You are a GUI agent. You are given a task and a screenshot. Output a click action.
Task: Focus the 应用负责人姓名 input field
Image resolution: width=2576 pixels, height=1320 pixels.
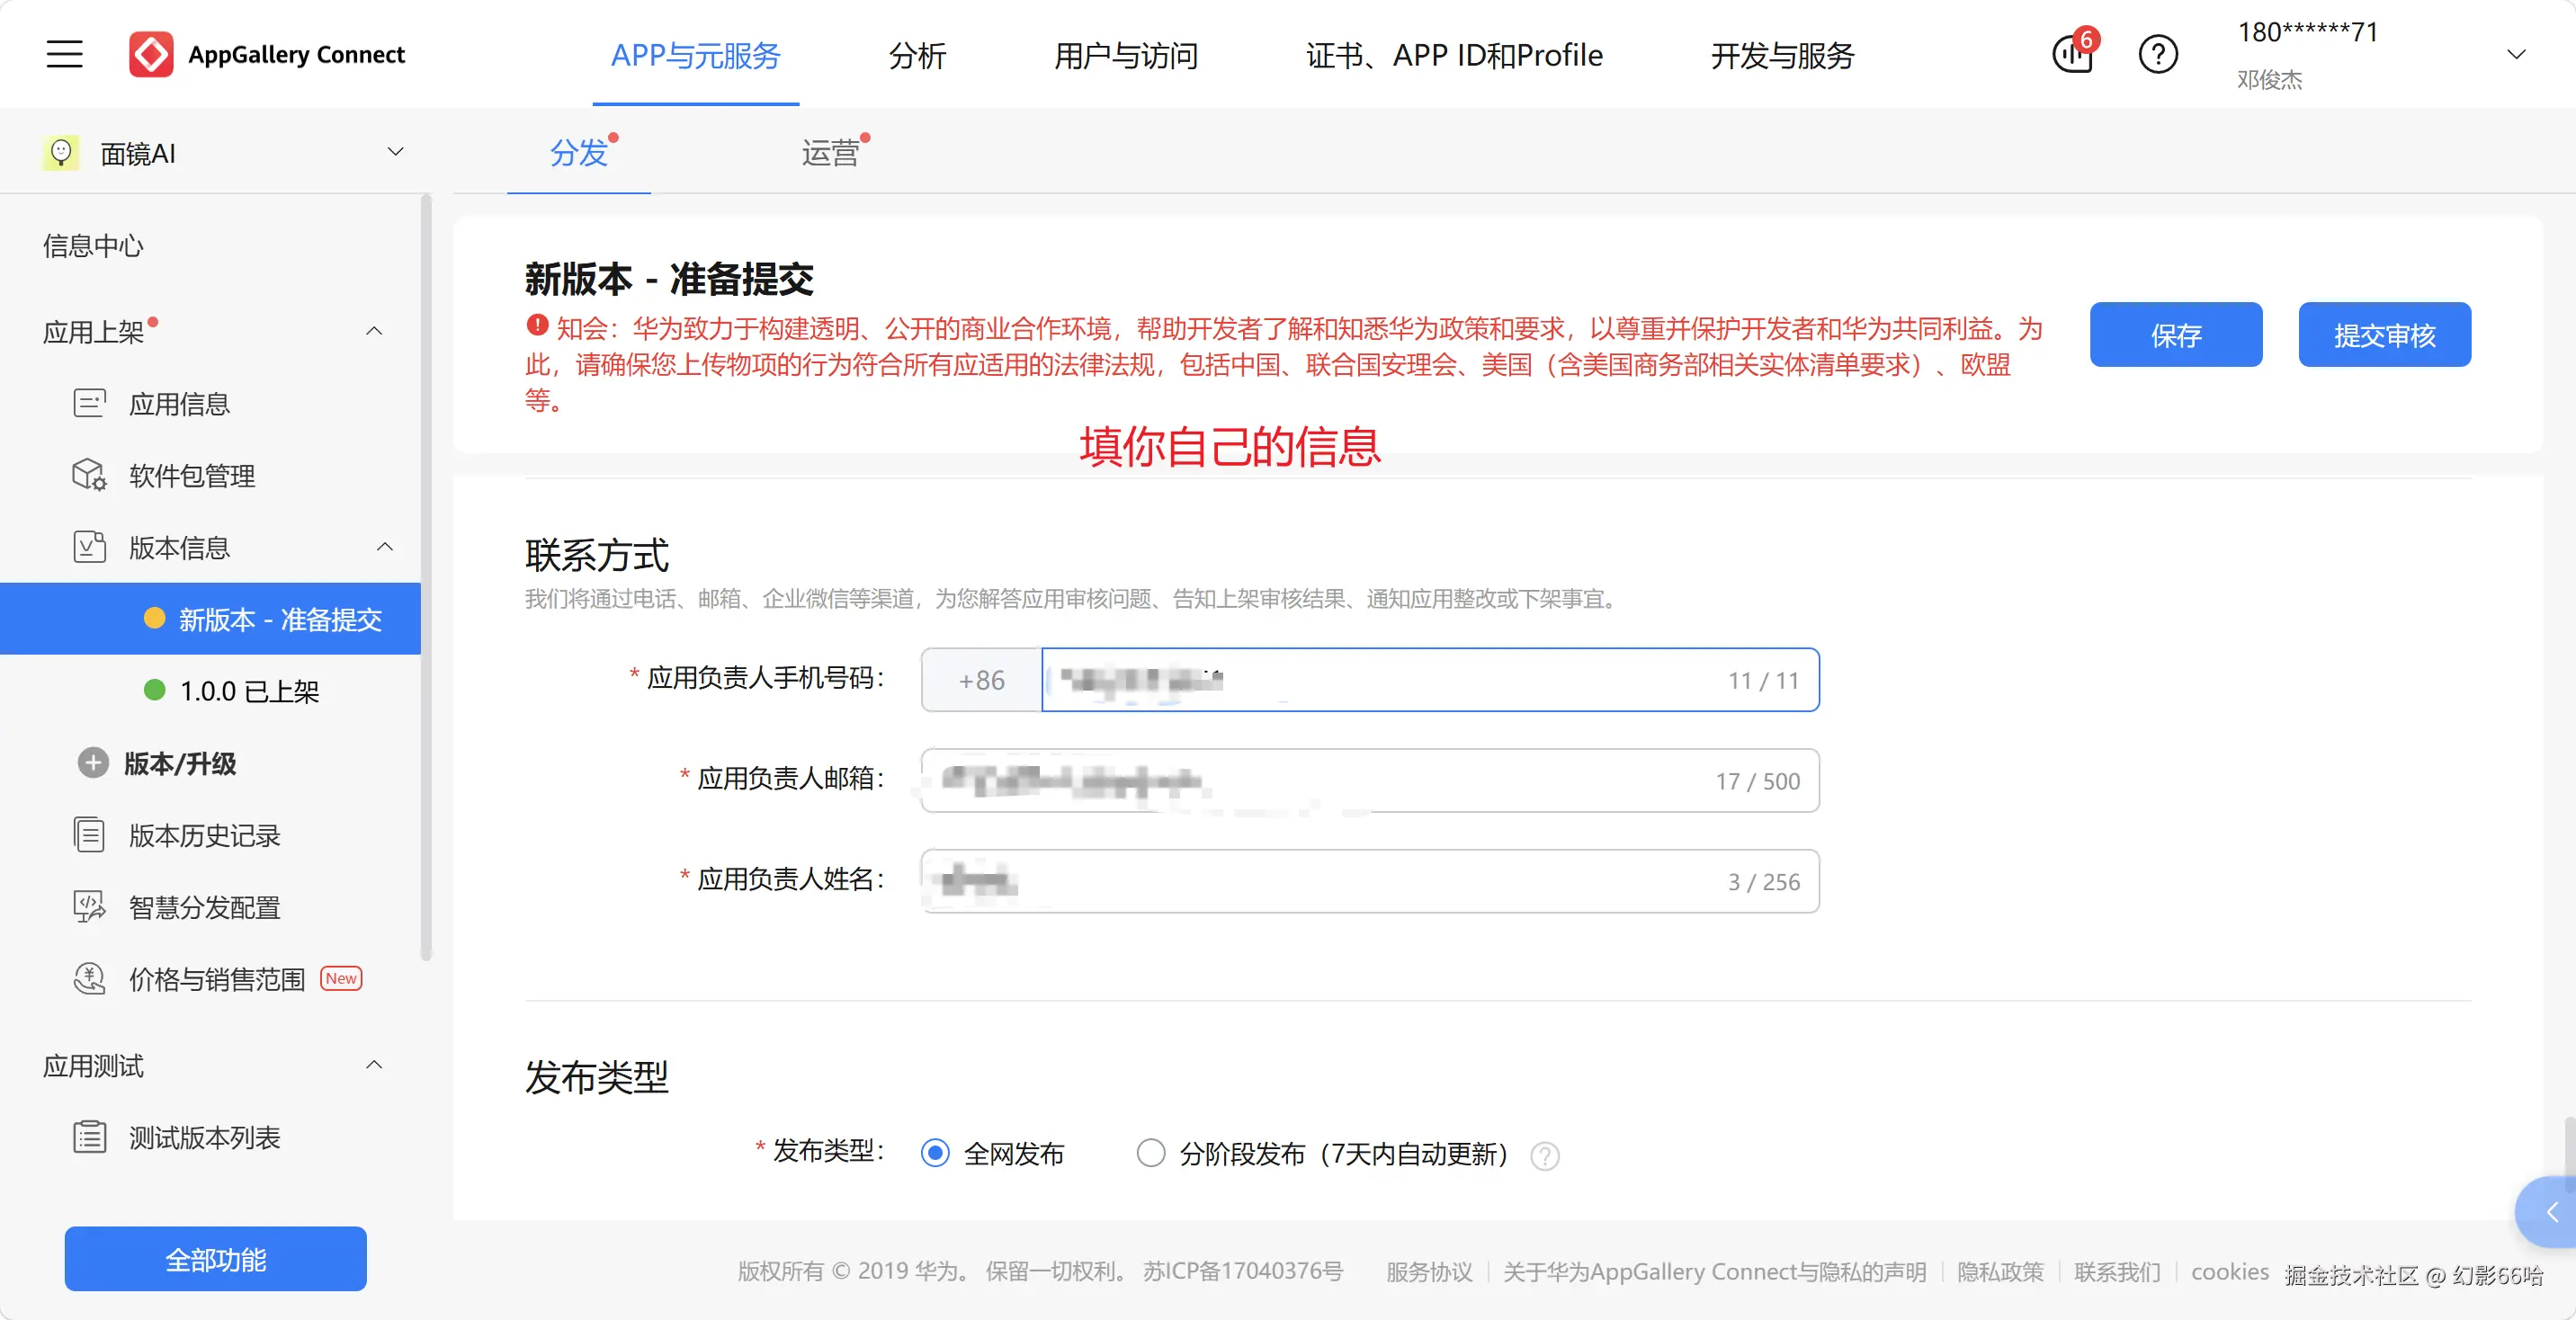click(1370, 881)
